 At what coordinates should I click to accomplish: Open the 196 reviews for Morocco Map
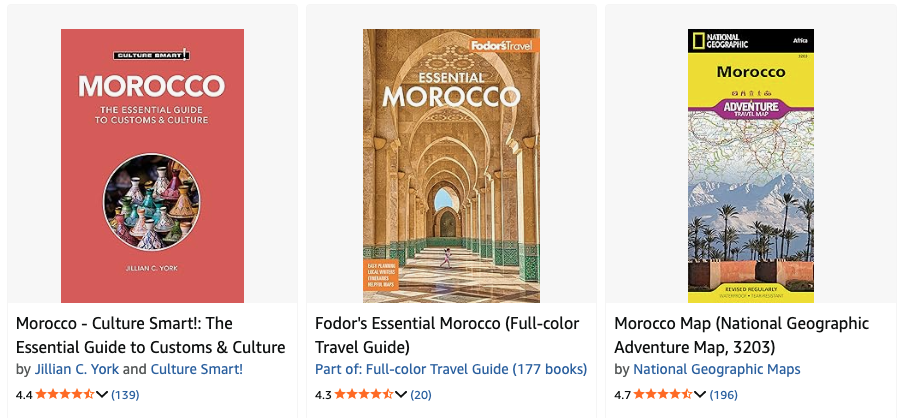click(x=723, y=394)
